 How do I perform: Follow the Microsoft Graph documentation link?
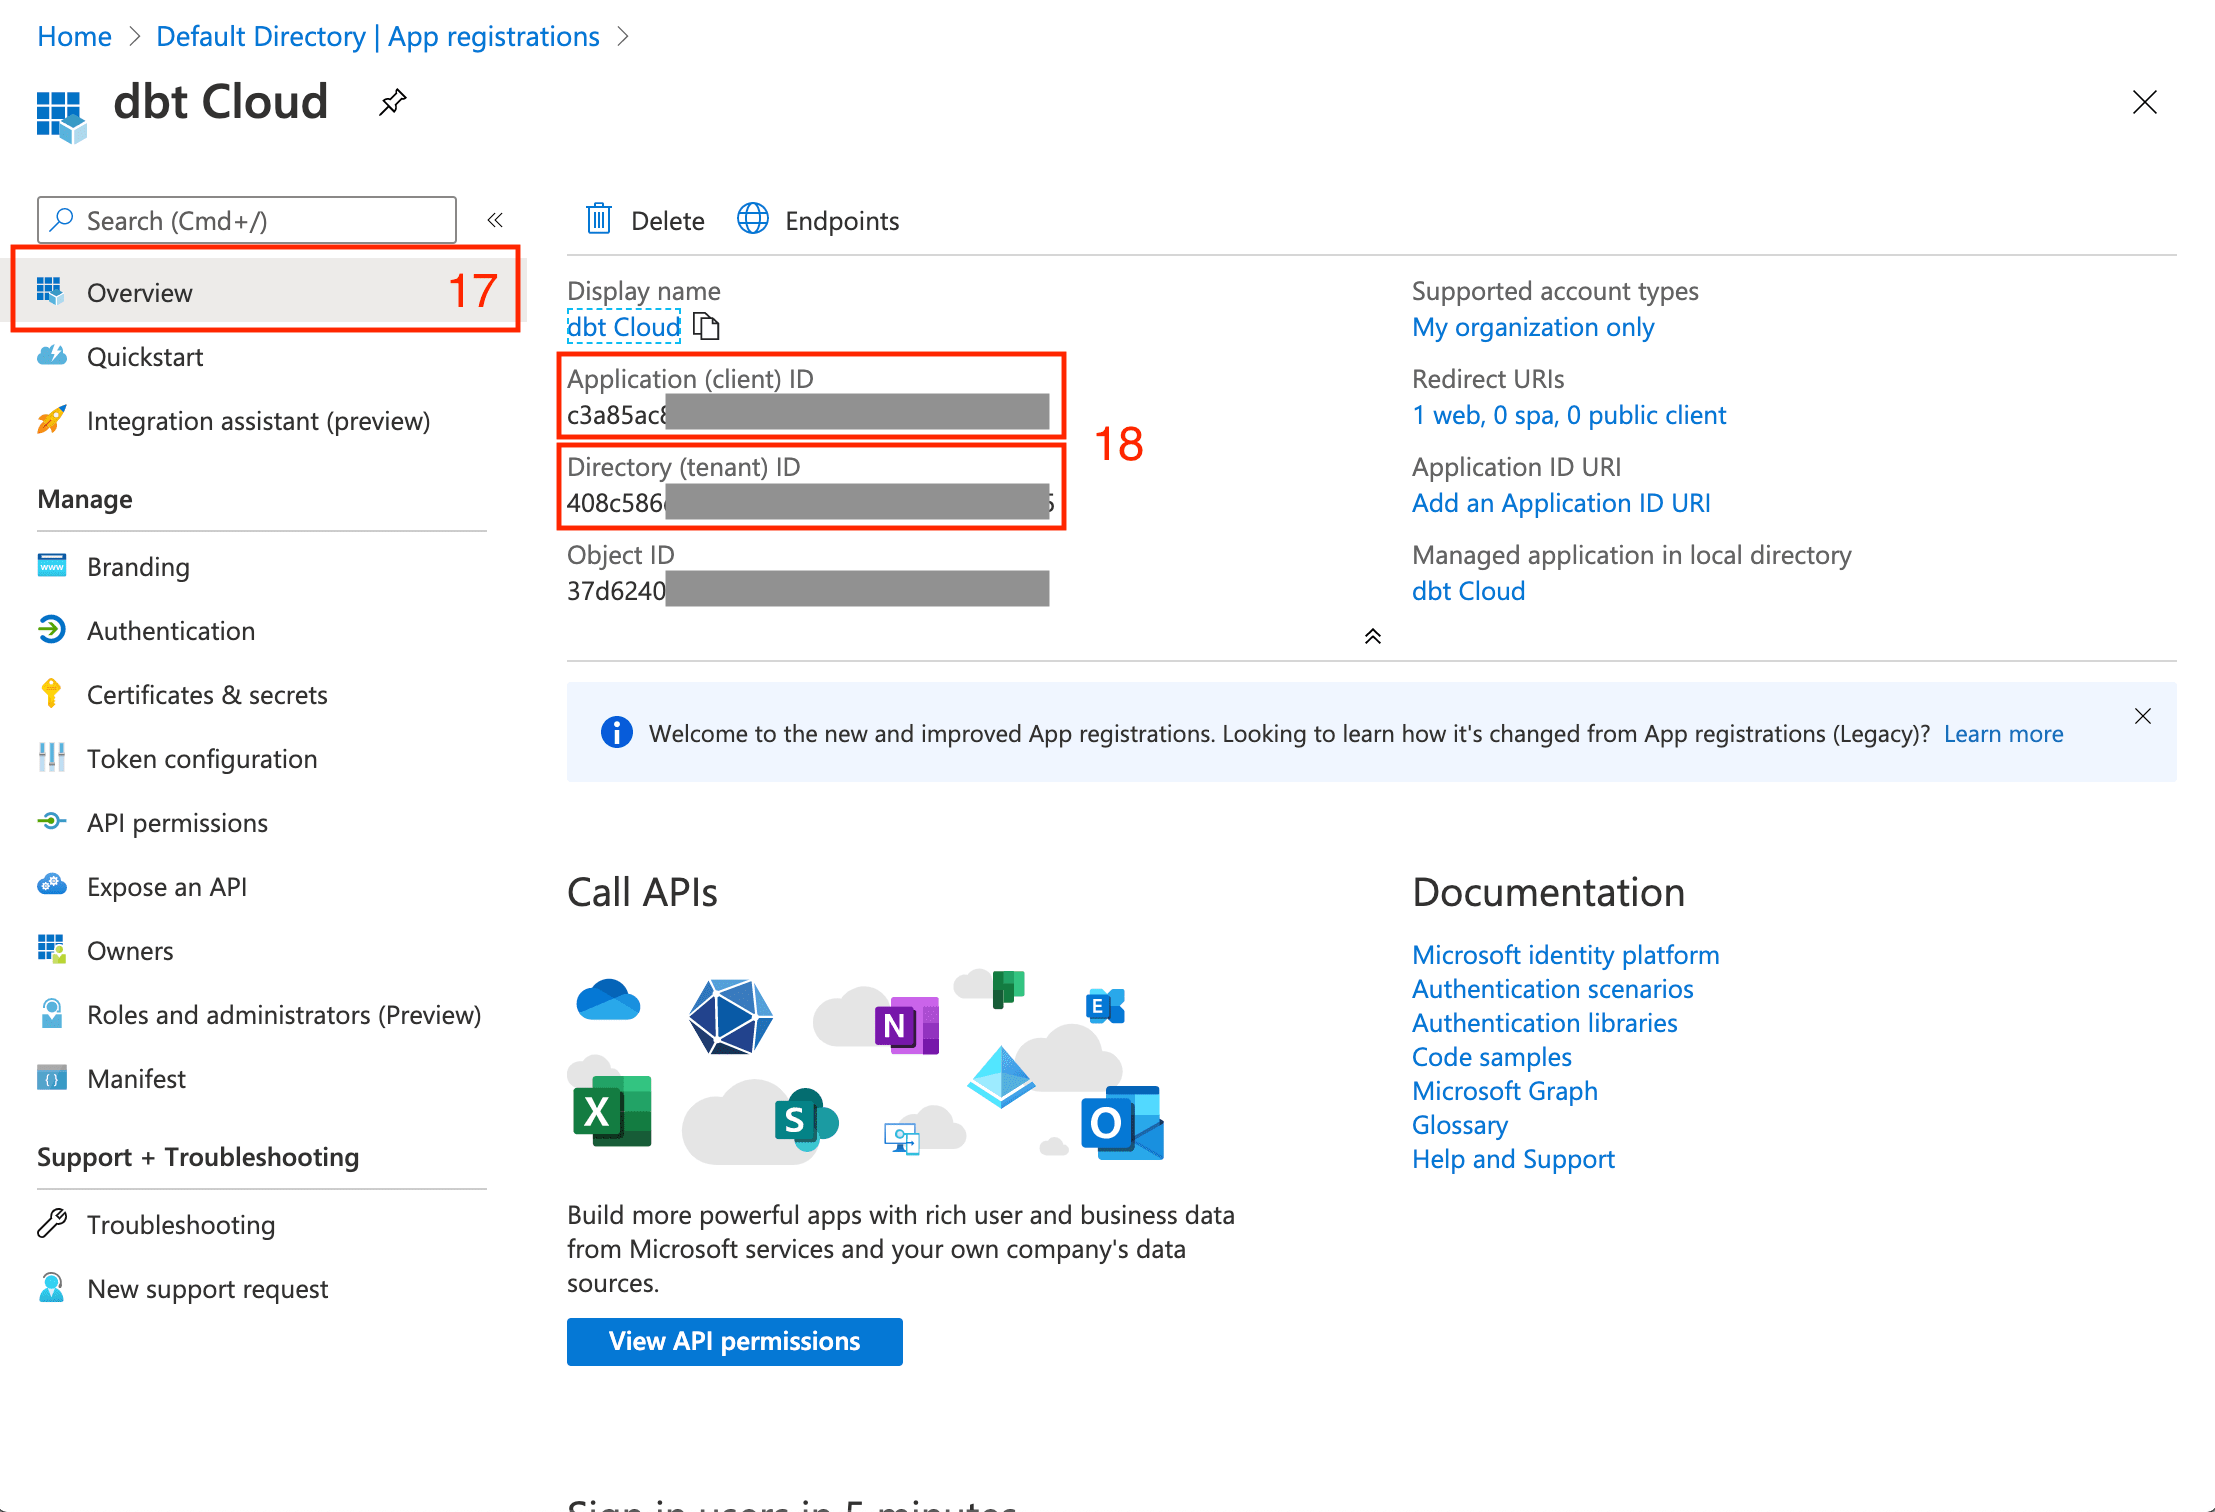pyautogui.click(x=1504, y=1091)
